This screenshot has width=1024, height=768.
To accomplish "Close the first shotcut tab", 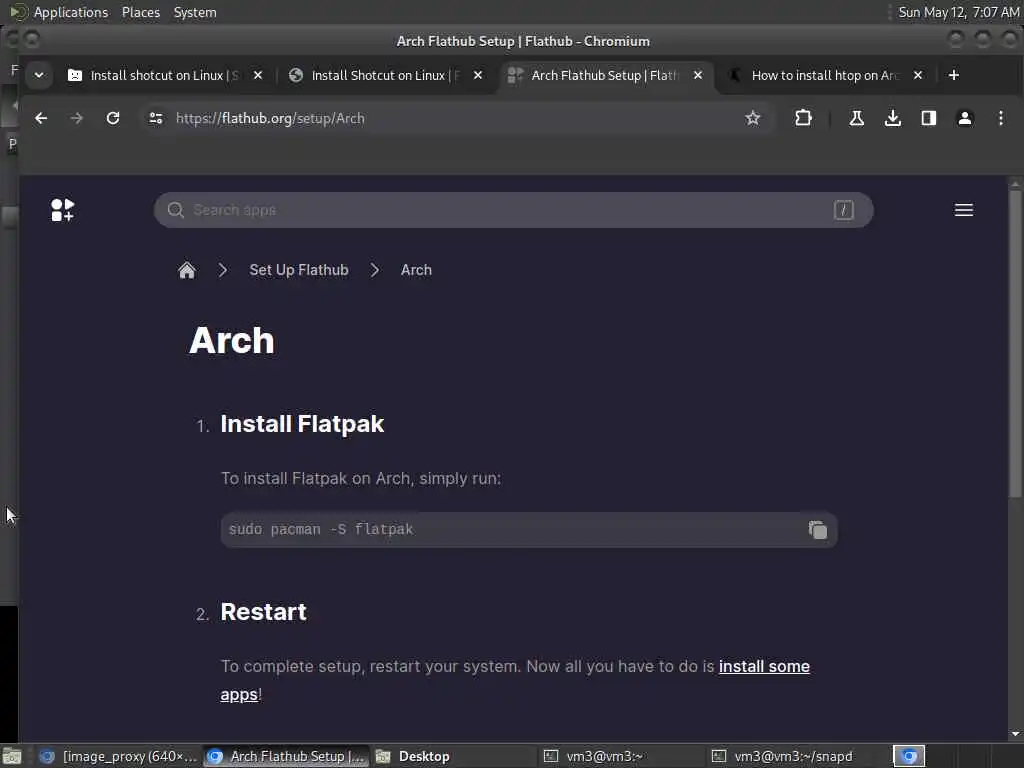I will pos(258,75).
